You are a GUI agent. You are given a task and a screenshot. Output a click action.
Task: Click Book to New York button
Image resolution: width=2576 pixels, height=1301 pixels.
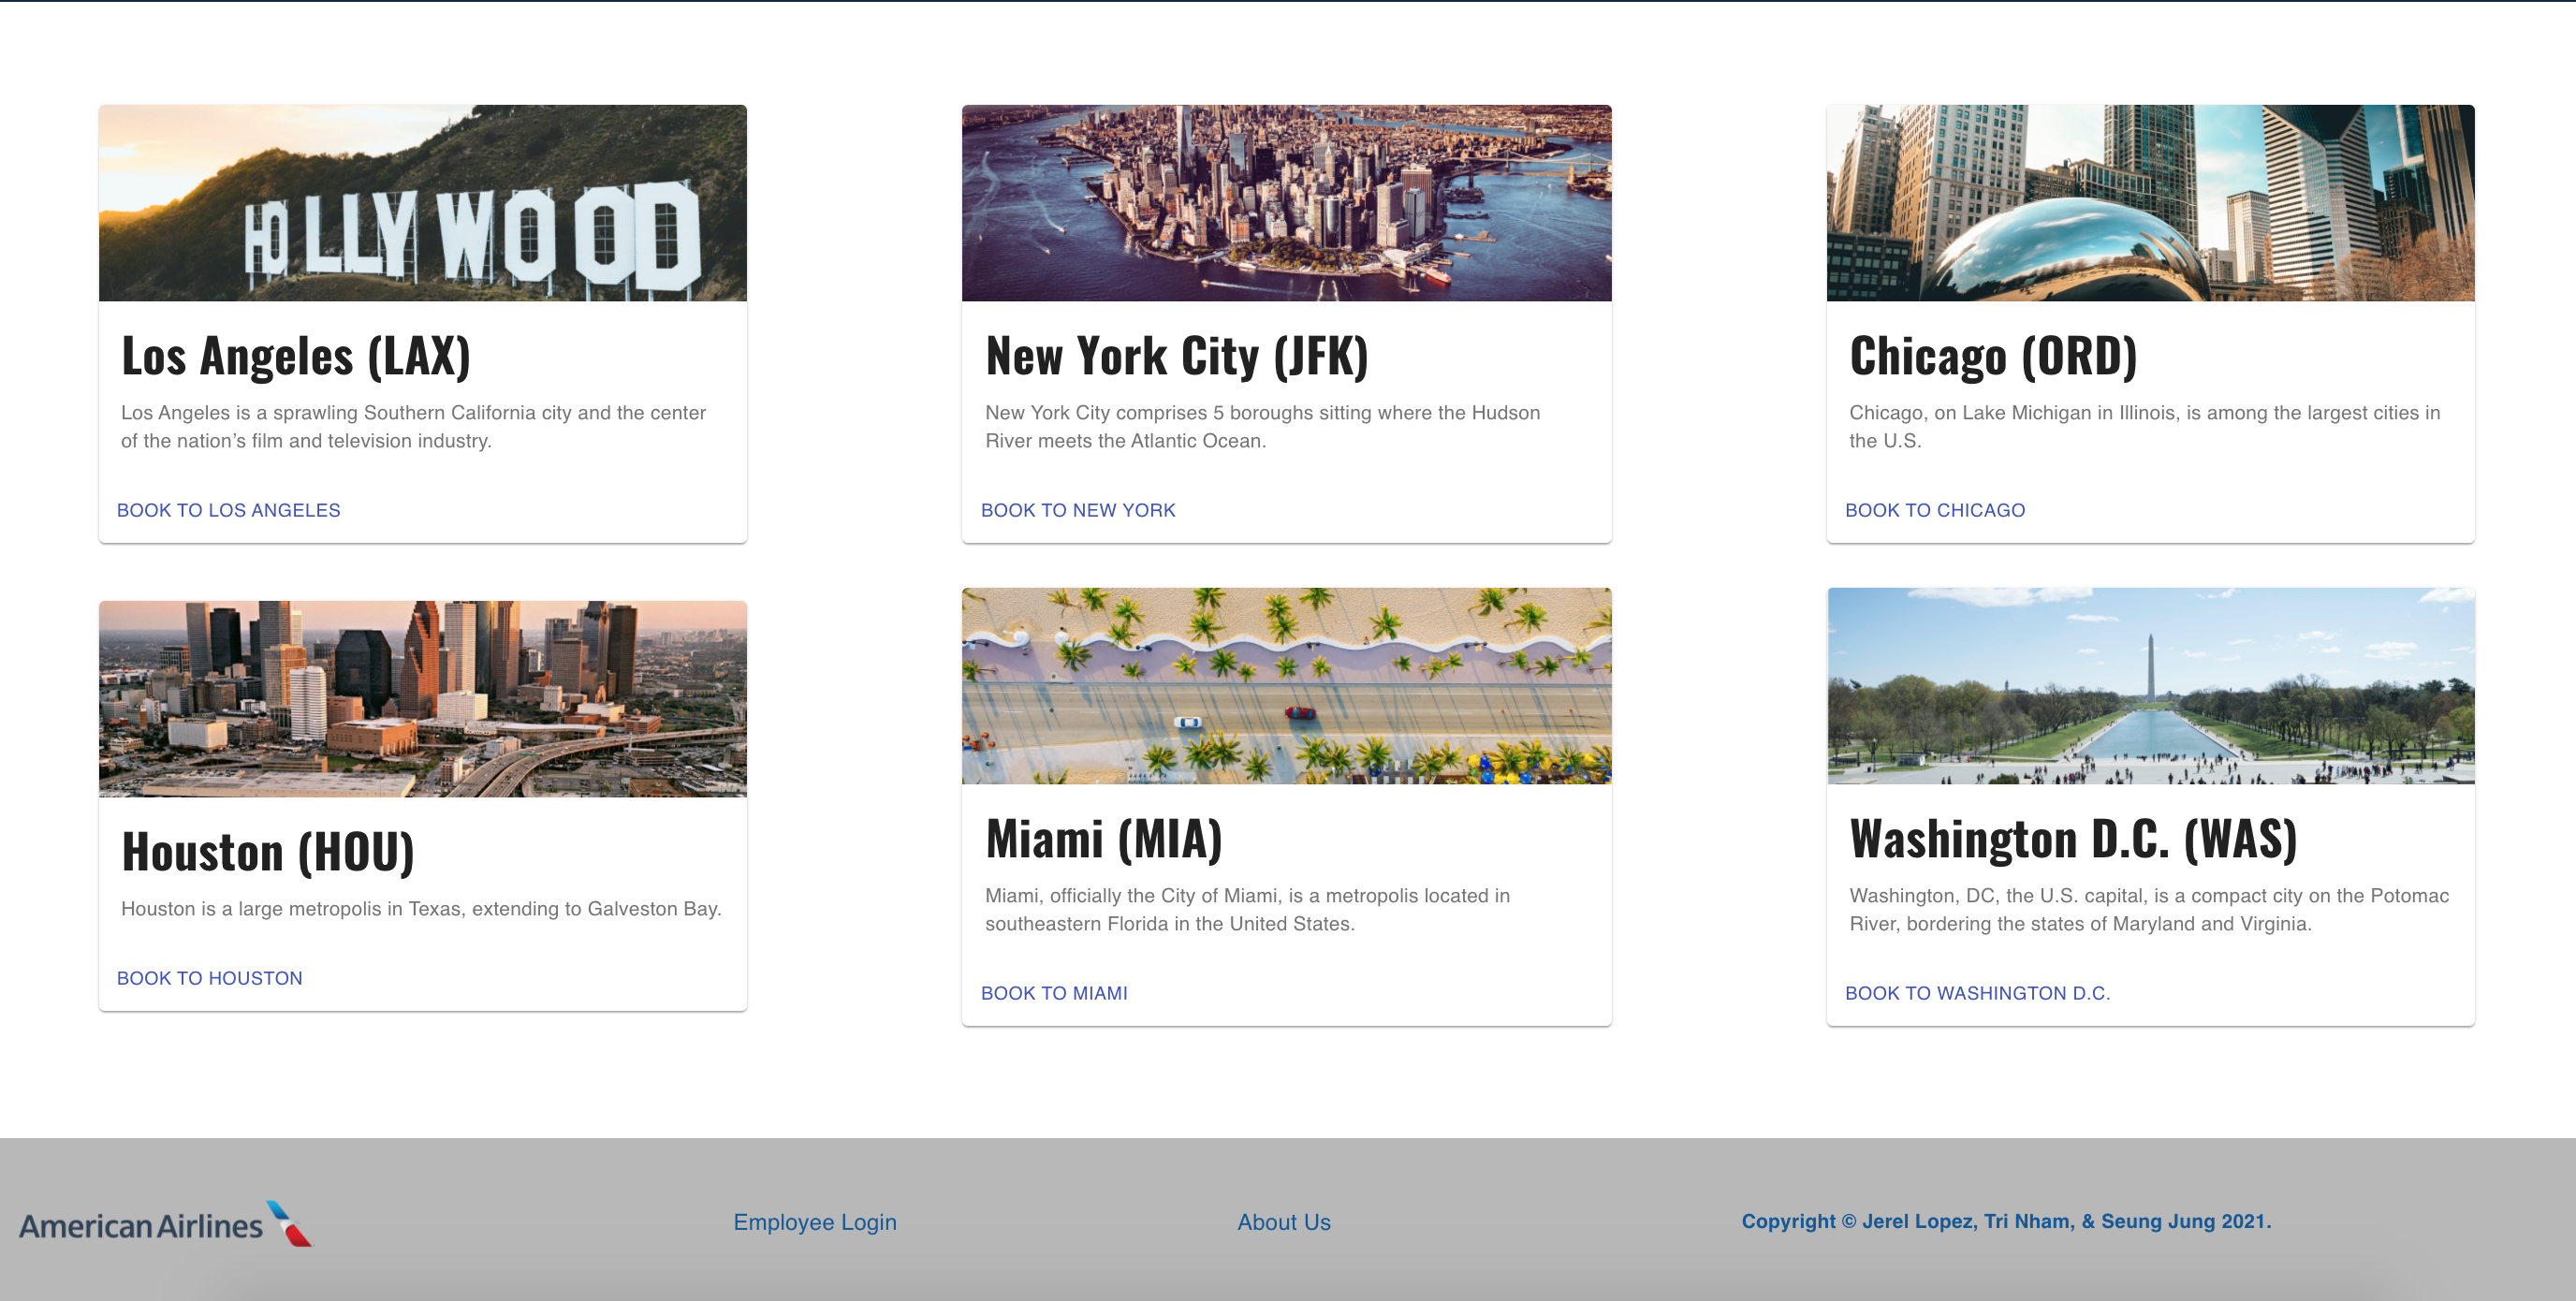[1077, 510]
